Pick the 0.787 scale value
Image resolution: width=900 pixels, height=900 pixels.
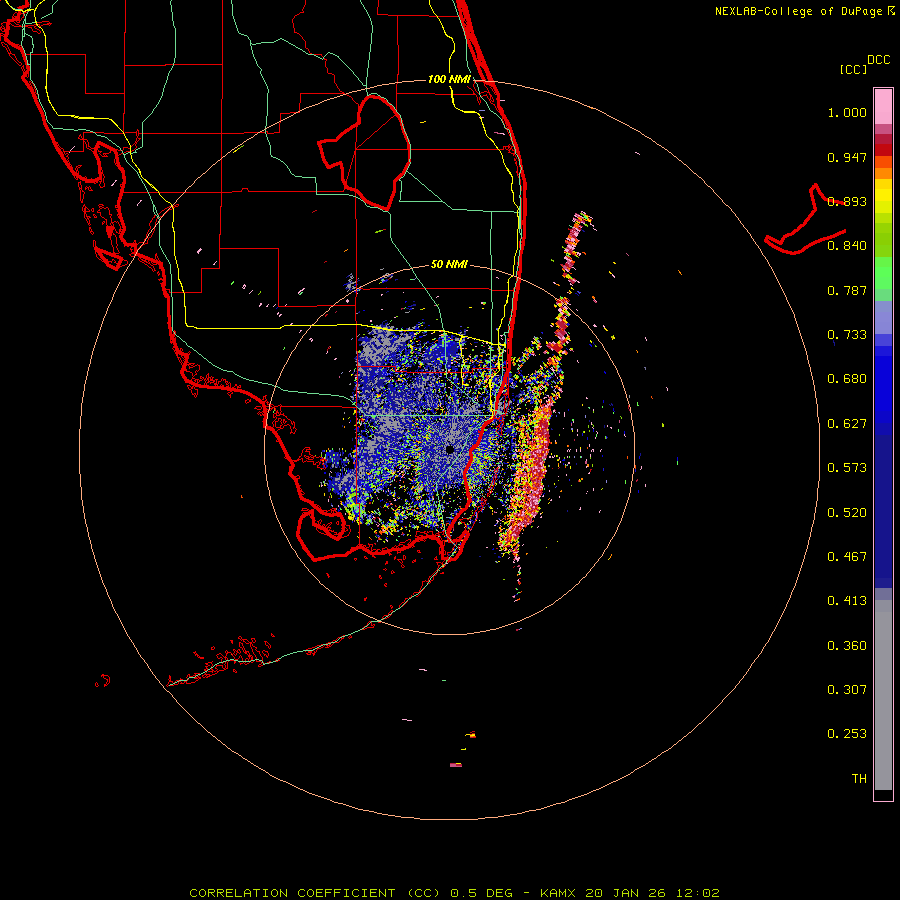coord(847,290)
